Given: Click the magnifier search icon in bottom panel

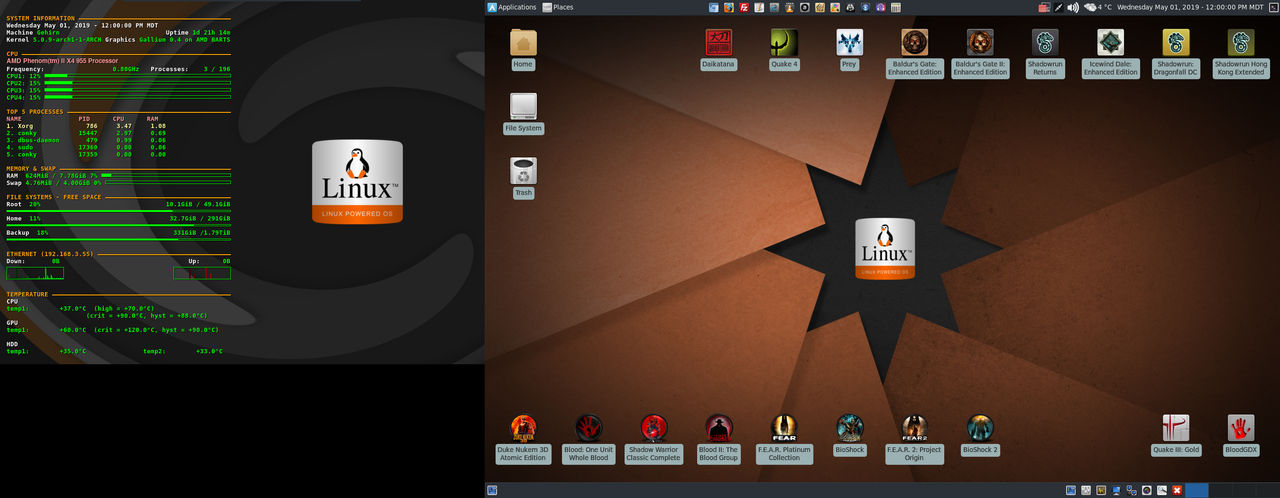Looking at the screenshot, I should [x=1162, y=490].
